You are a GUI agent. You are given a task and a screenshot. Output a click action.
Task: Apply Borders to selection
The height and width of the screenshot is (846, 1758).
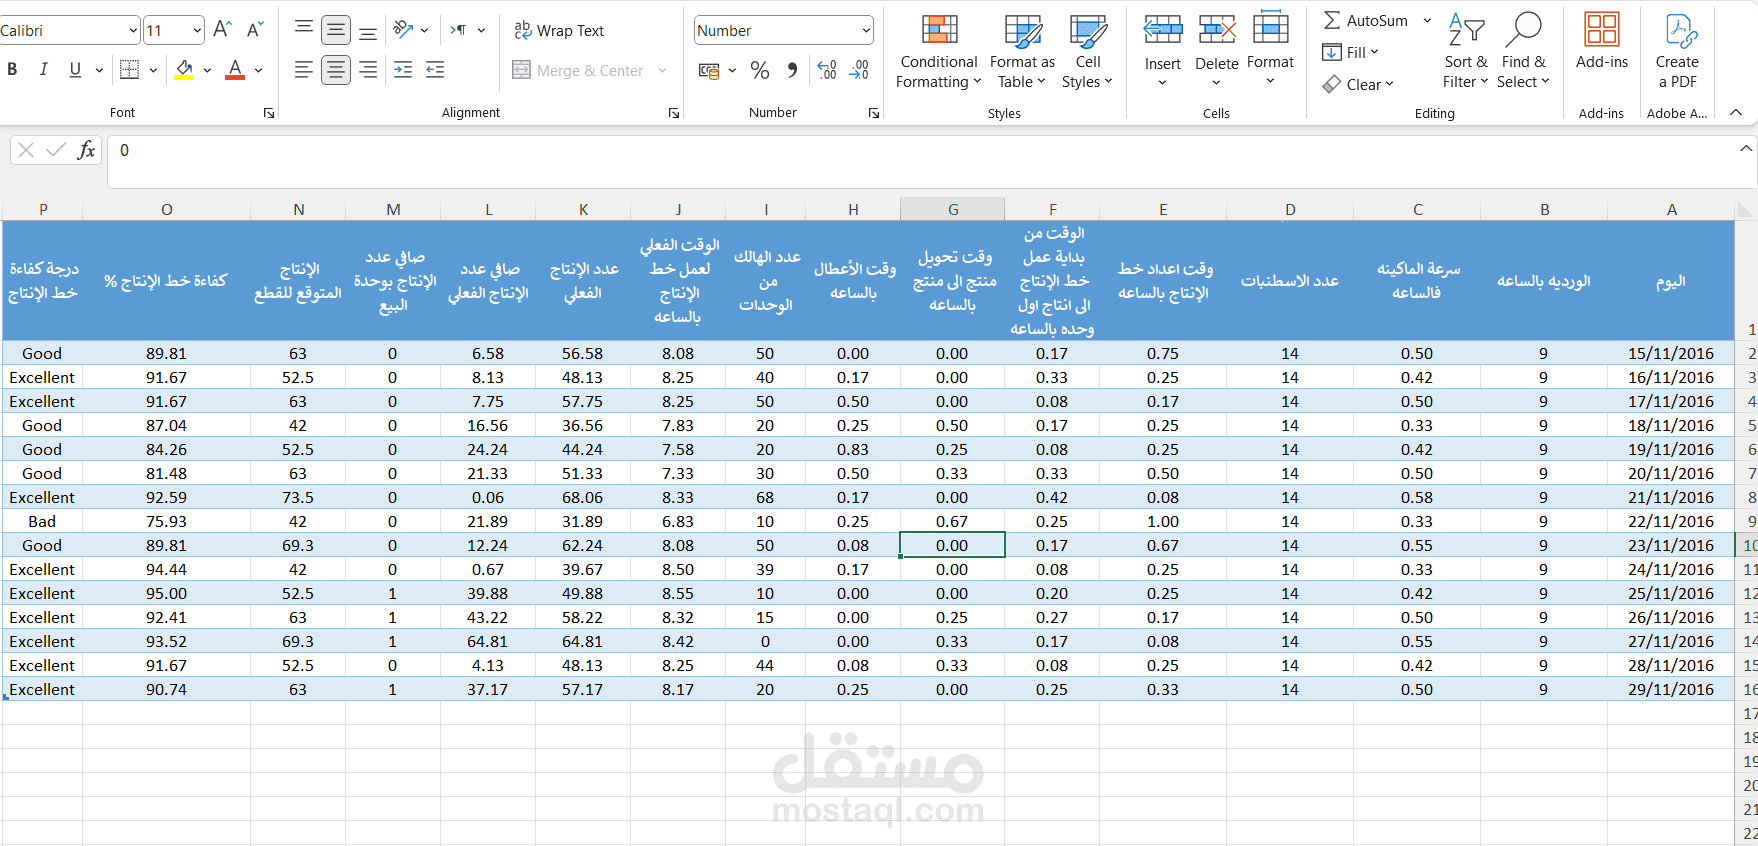[x=130, y=69]
